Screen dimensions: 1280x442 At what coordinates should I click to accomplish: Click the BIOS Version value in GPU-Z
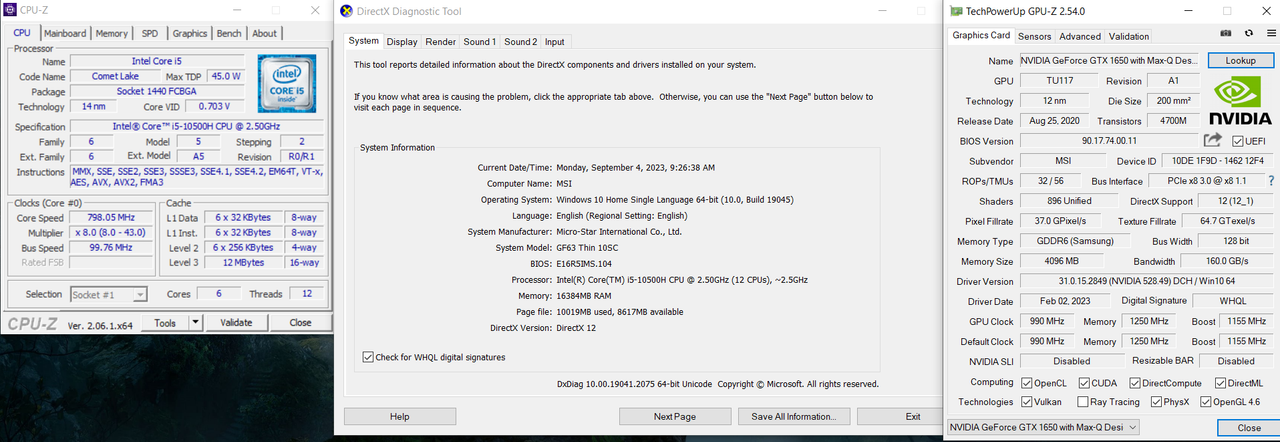(x=1109, y=141)
